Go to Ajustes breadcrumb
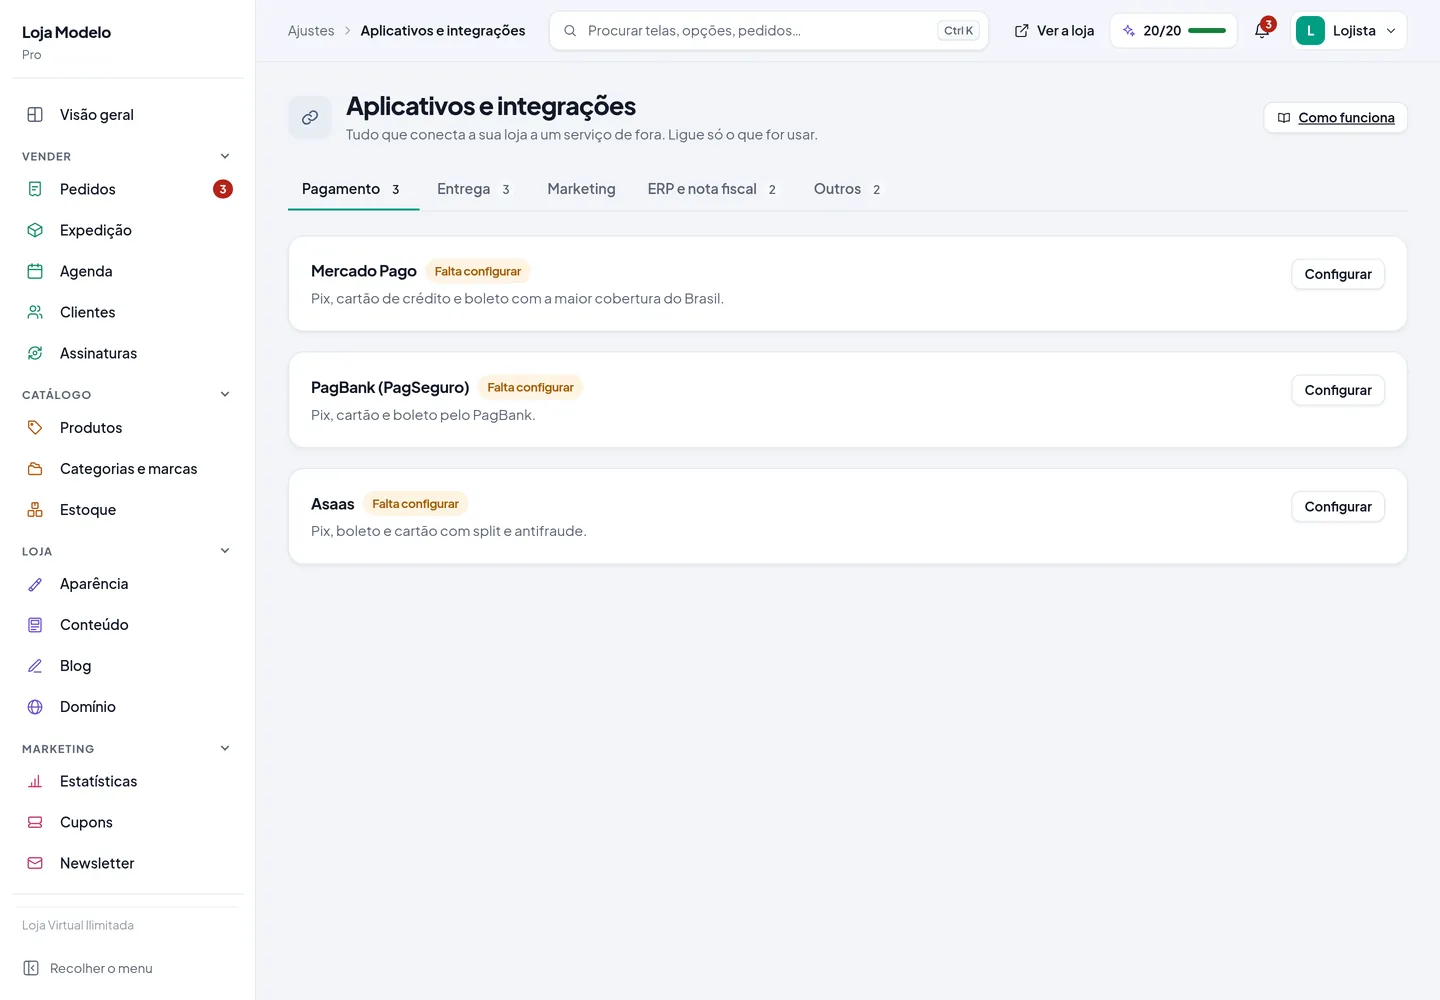Image resolution: width=1440 pixels, height=1000 pixels. click(x=311, y=31)
